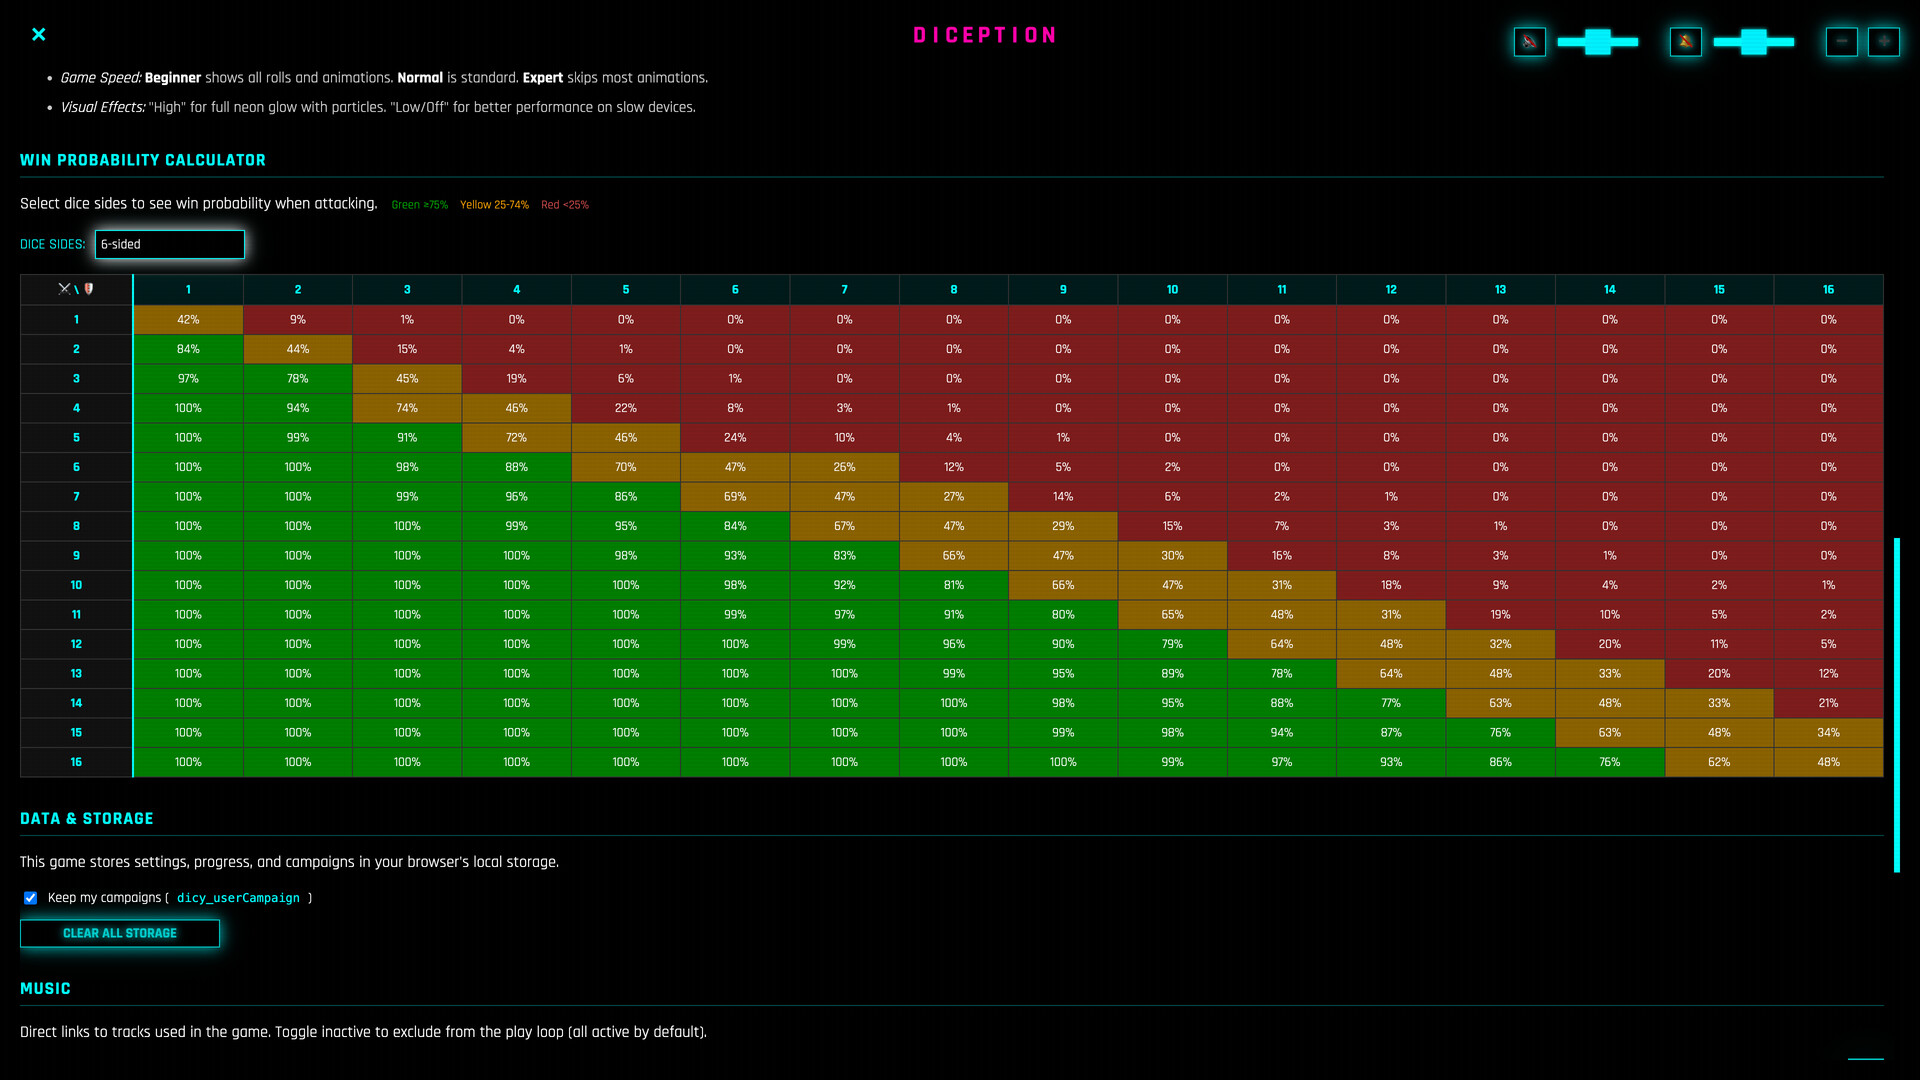
Task: Click the minus icon in the top right
Action: [1841, 42]
